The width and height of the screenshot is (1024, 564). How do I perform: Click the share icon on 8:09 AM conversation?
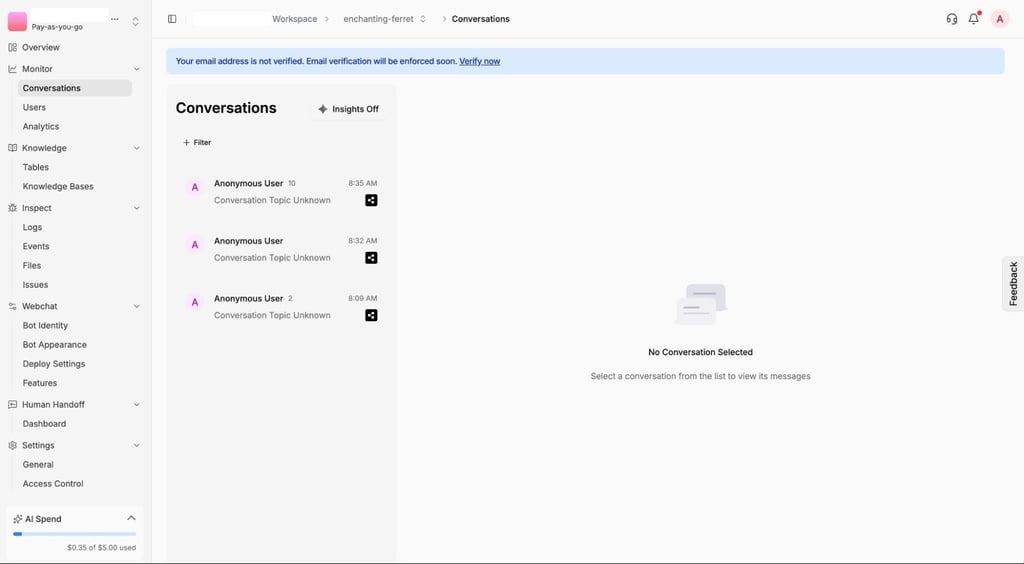point(371,315)
